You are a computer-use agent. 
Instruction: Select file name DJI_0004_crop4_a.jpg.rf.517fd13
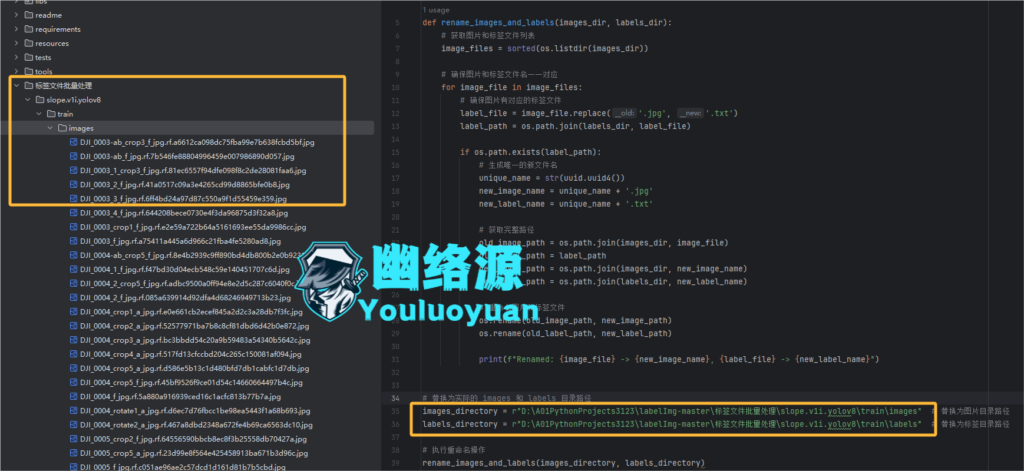tap(191, 354)
